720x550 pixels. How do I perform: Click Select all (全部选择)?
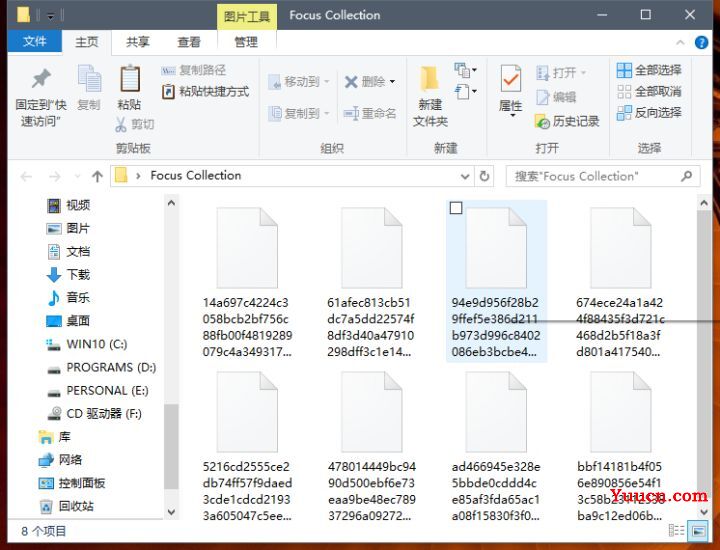click(649, 70)
